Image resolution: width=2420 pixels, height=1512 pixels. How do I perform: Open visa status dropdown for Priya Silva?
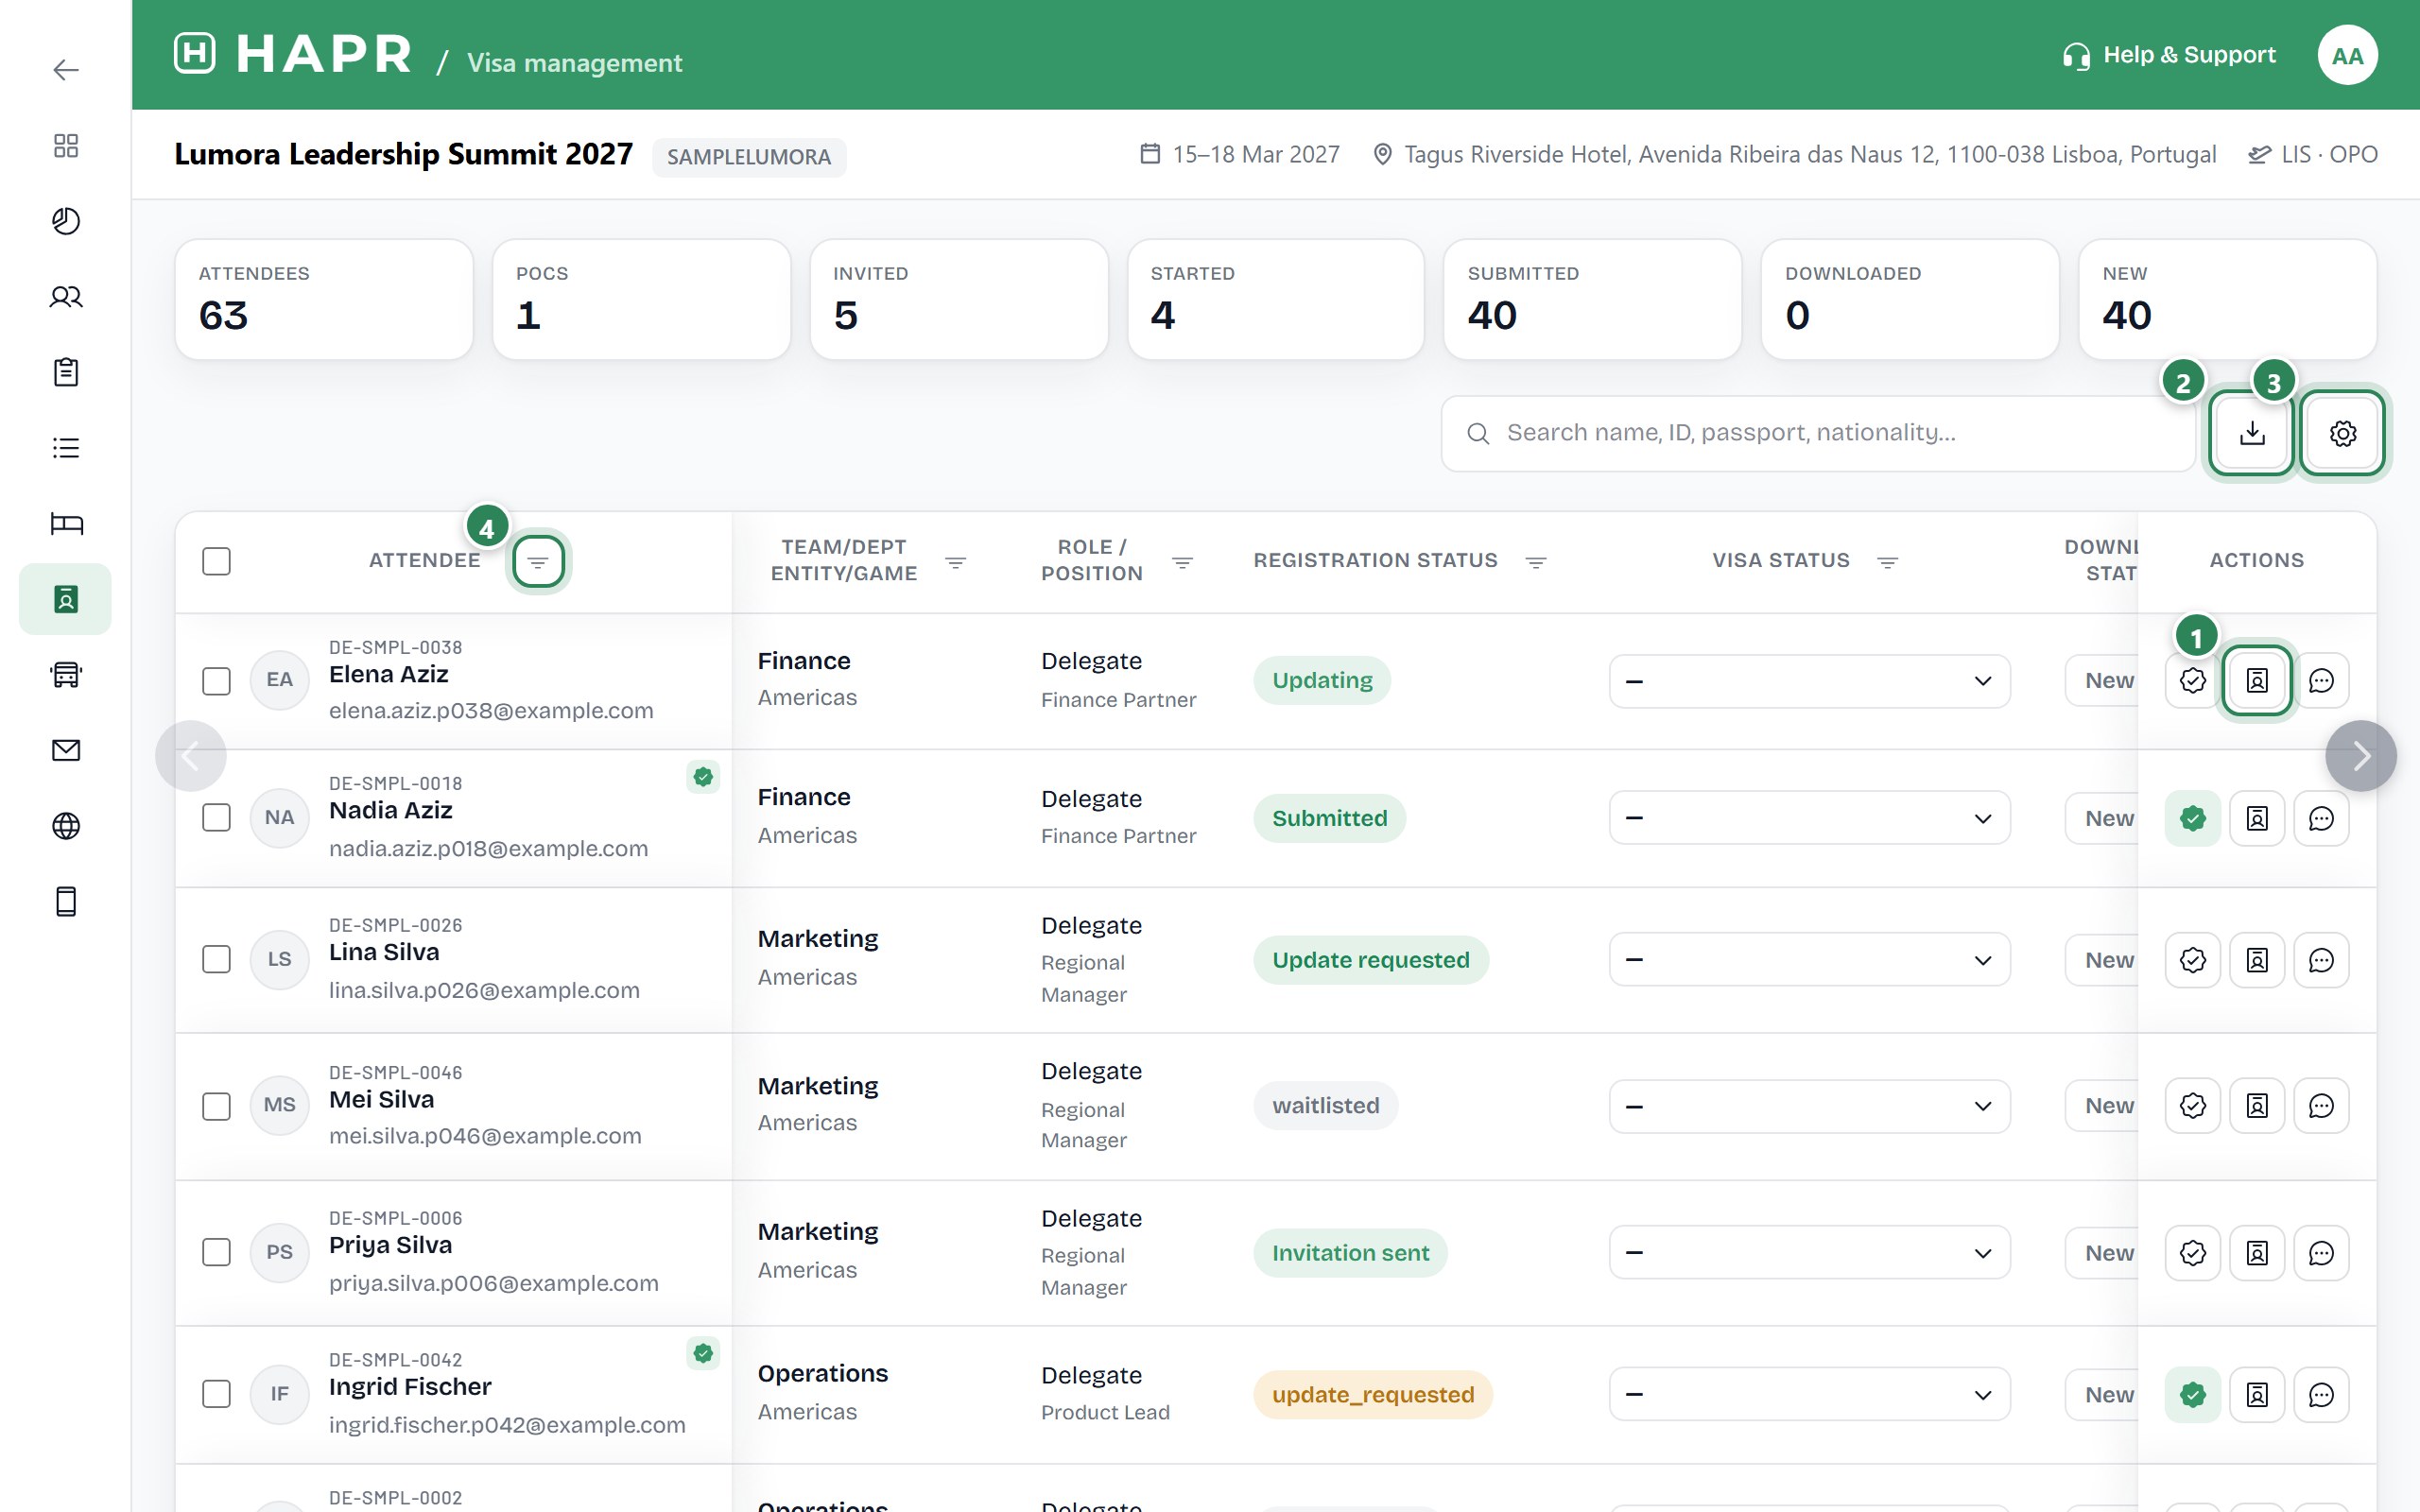point(1809,1253)
